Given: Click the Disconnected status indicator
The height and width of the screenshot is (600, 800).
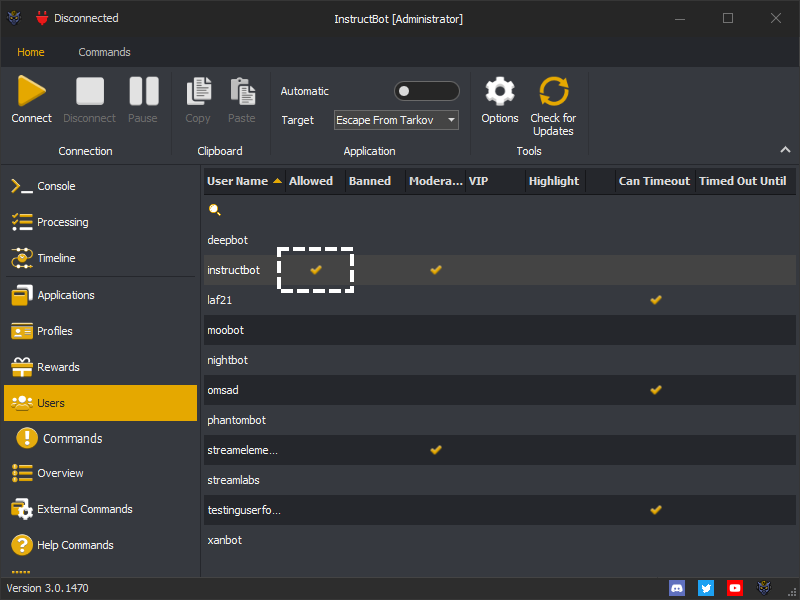Looking at the screenshot, I should tap(77, 18).
